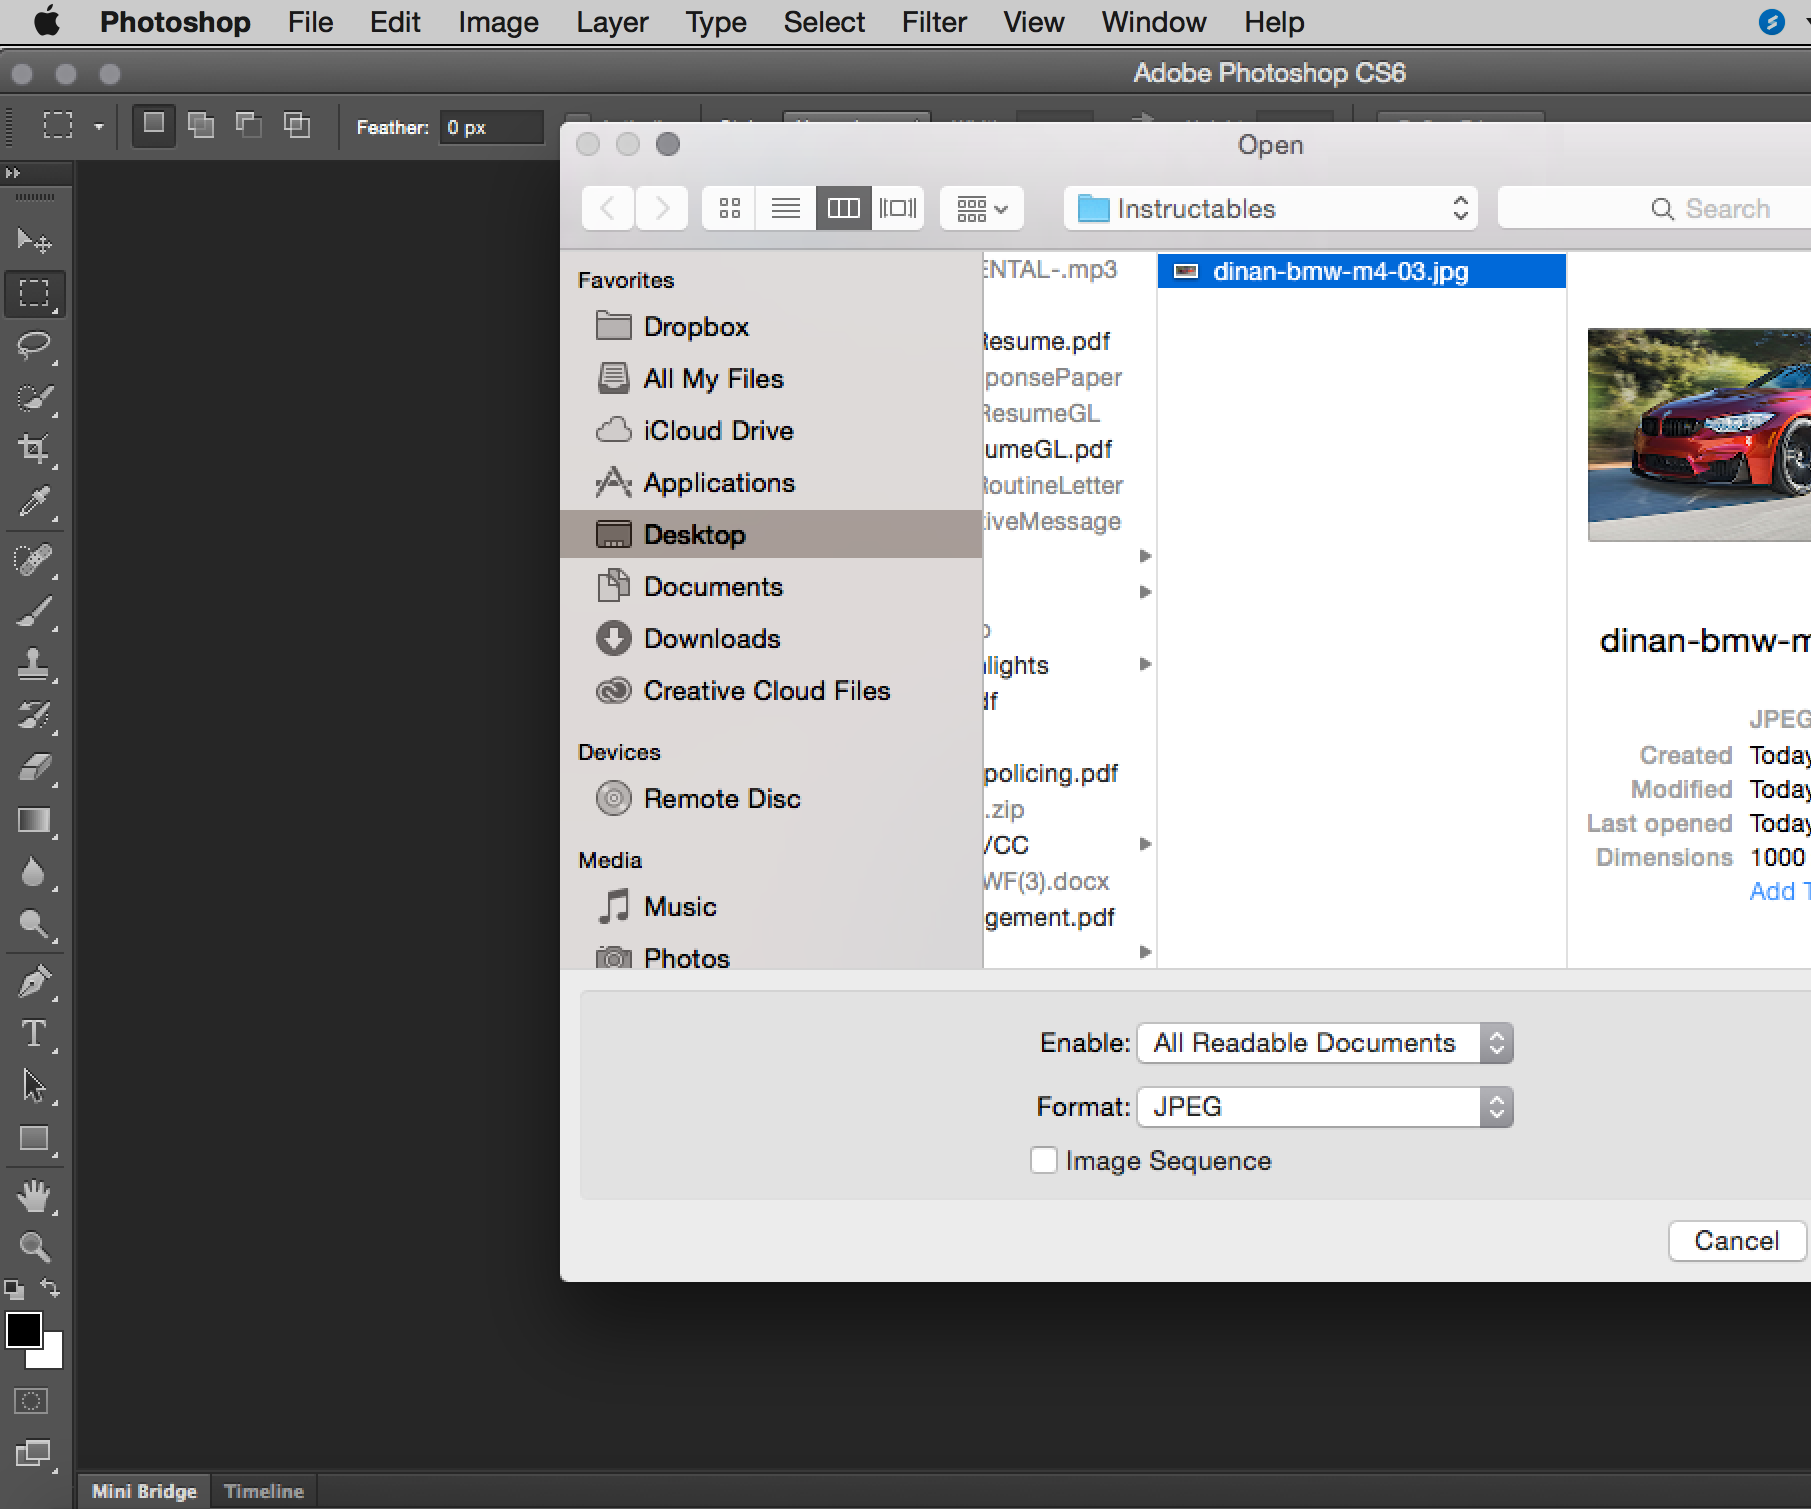This screenshot has height=1509, width=1811.
Task: Select the Lasso tool
Action: coord(35,347)
